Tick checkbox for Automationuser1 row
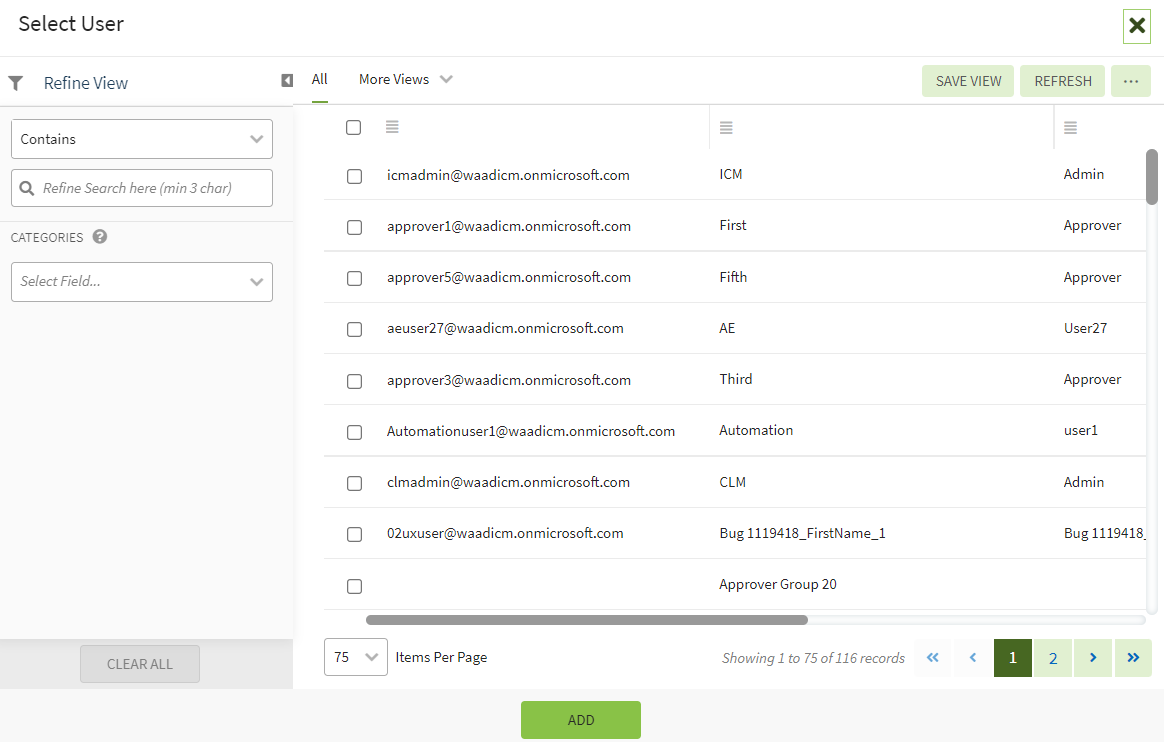Screen dimensions: 1164x742 [x=354, y=432]
